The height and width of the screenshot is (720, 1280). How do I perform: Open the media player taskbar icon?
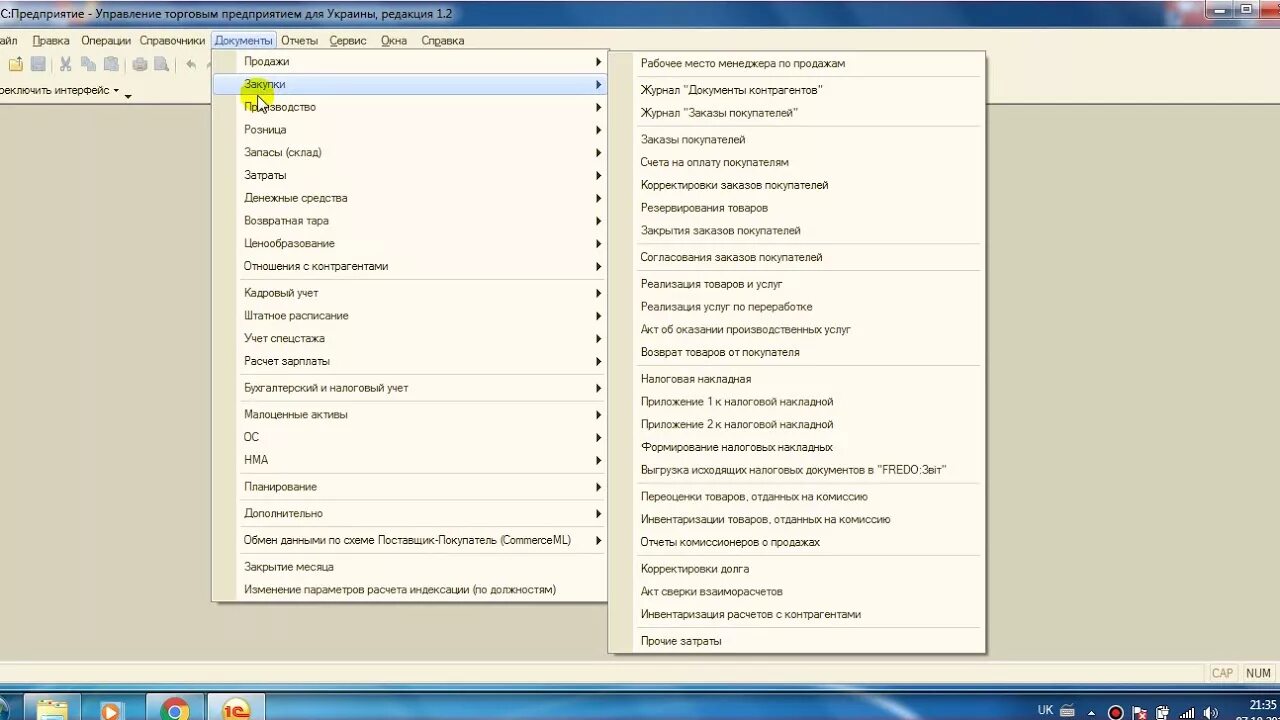tap(111, 708)
